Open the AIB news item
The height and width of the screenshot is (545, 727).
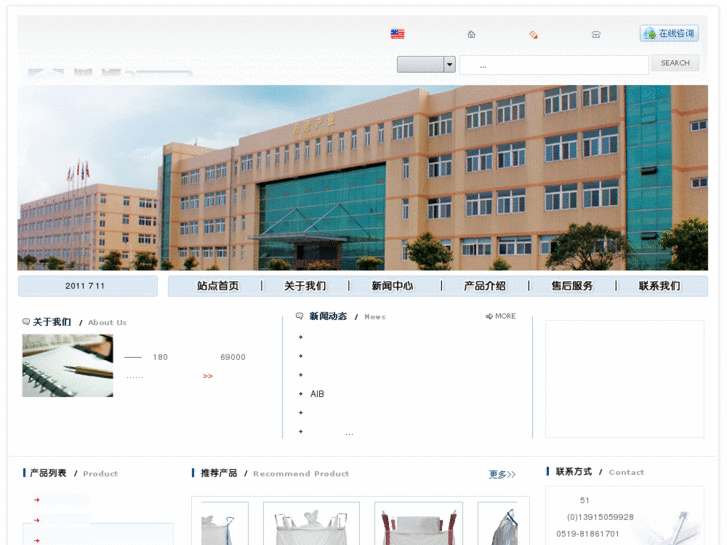pyautogui.click(x=317, y=394)
